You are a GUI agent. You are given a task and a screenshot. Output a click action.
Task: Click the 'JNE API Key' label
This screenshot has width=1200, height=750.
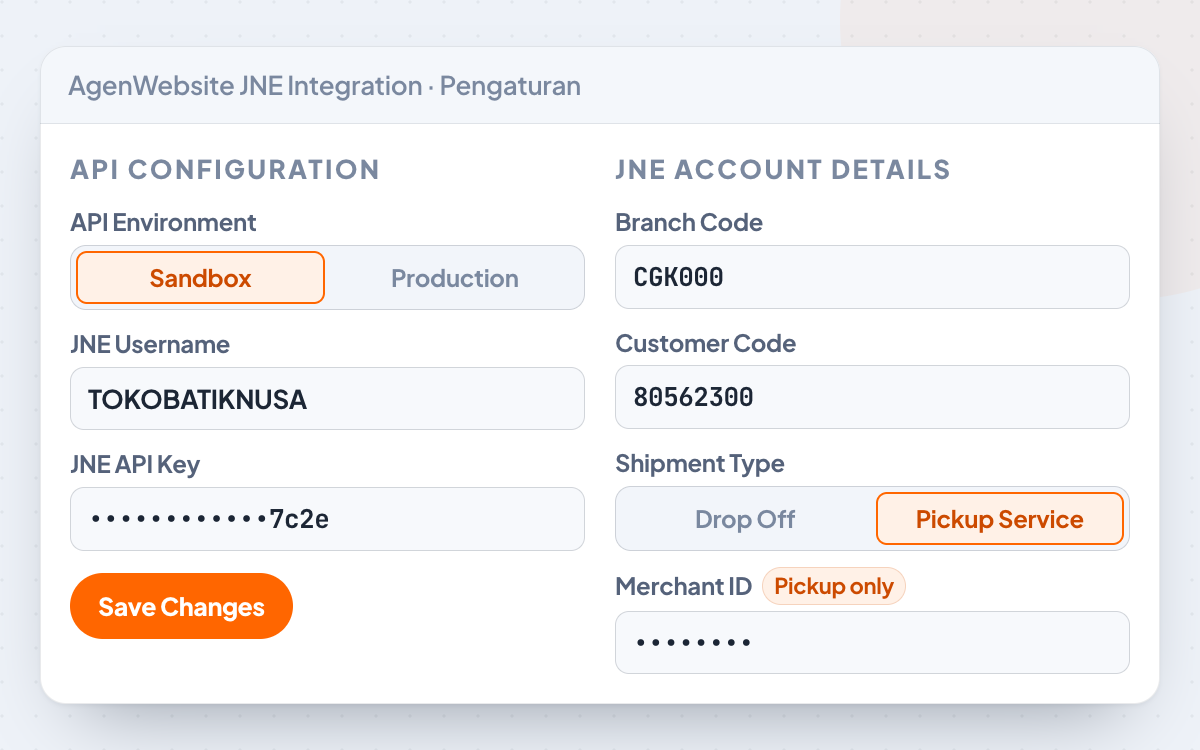(135, 464)
